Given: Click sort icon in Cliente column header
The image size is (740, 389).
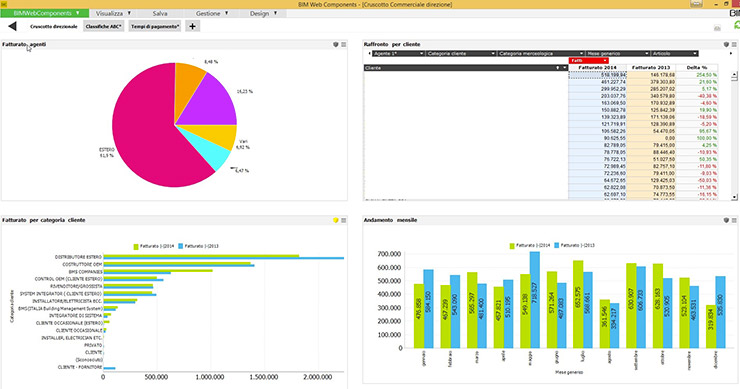Looking at the screenshot, I should 557,68.
